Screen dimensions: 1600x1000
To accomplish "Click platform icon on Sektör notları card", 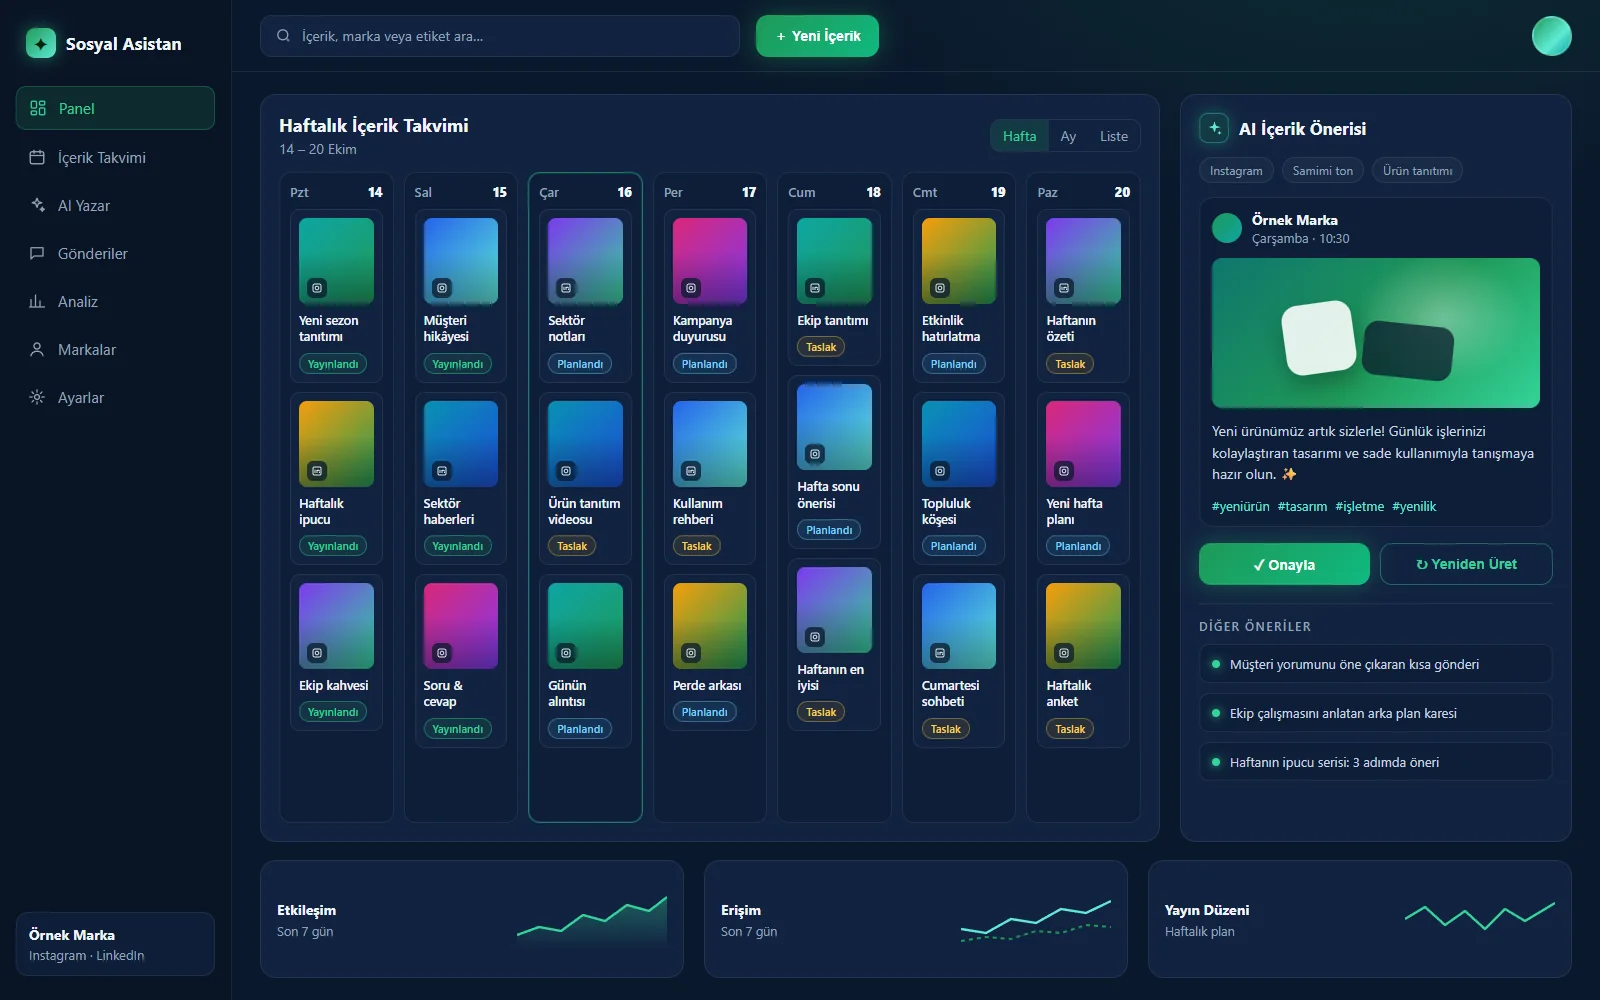I will tap(566, 288).
